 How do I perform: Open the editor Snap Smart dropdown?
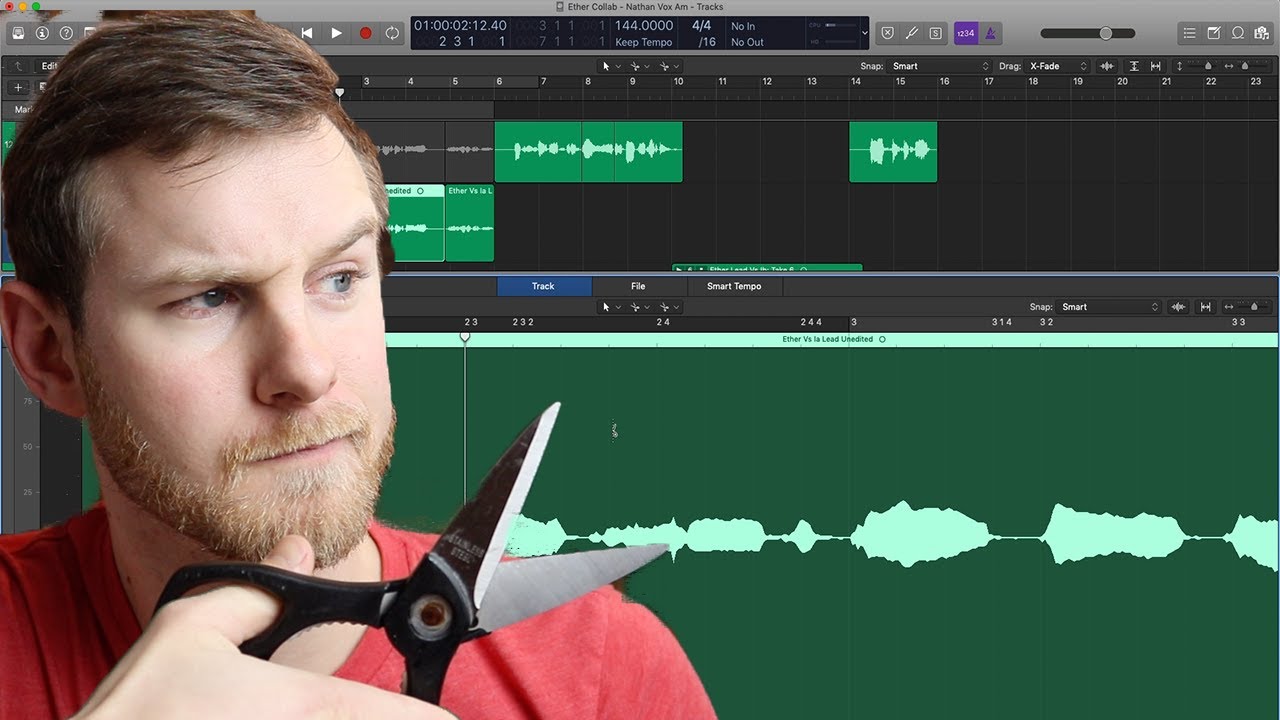tap(1109, 307)
